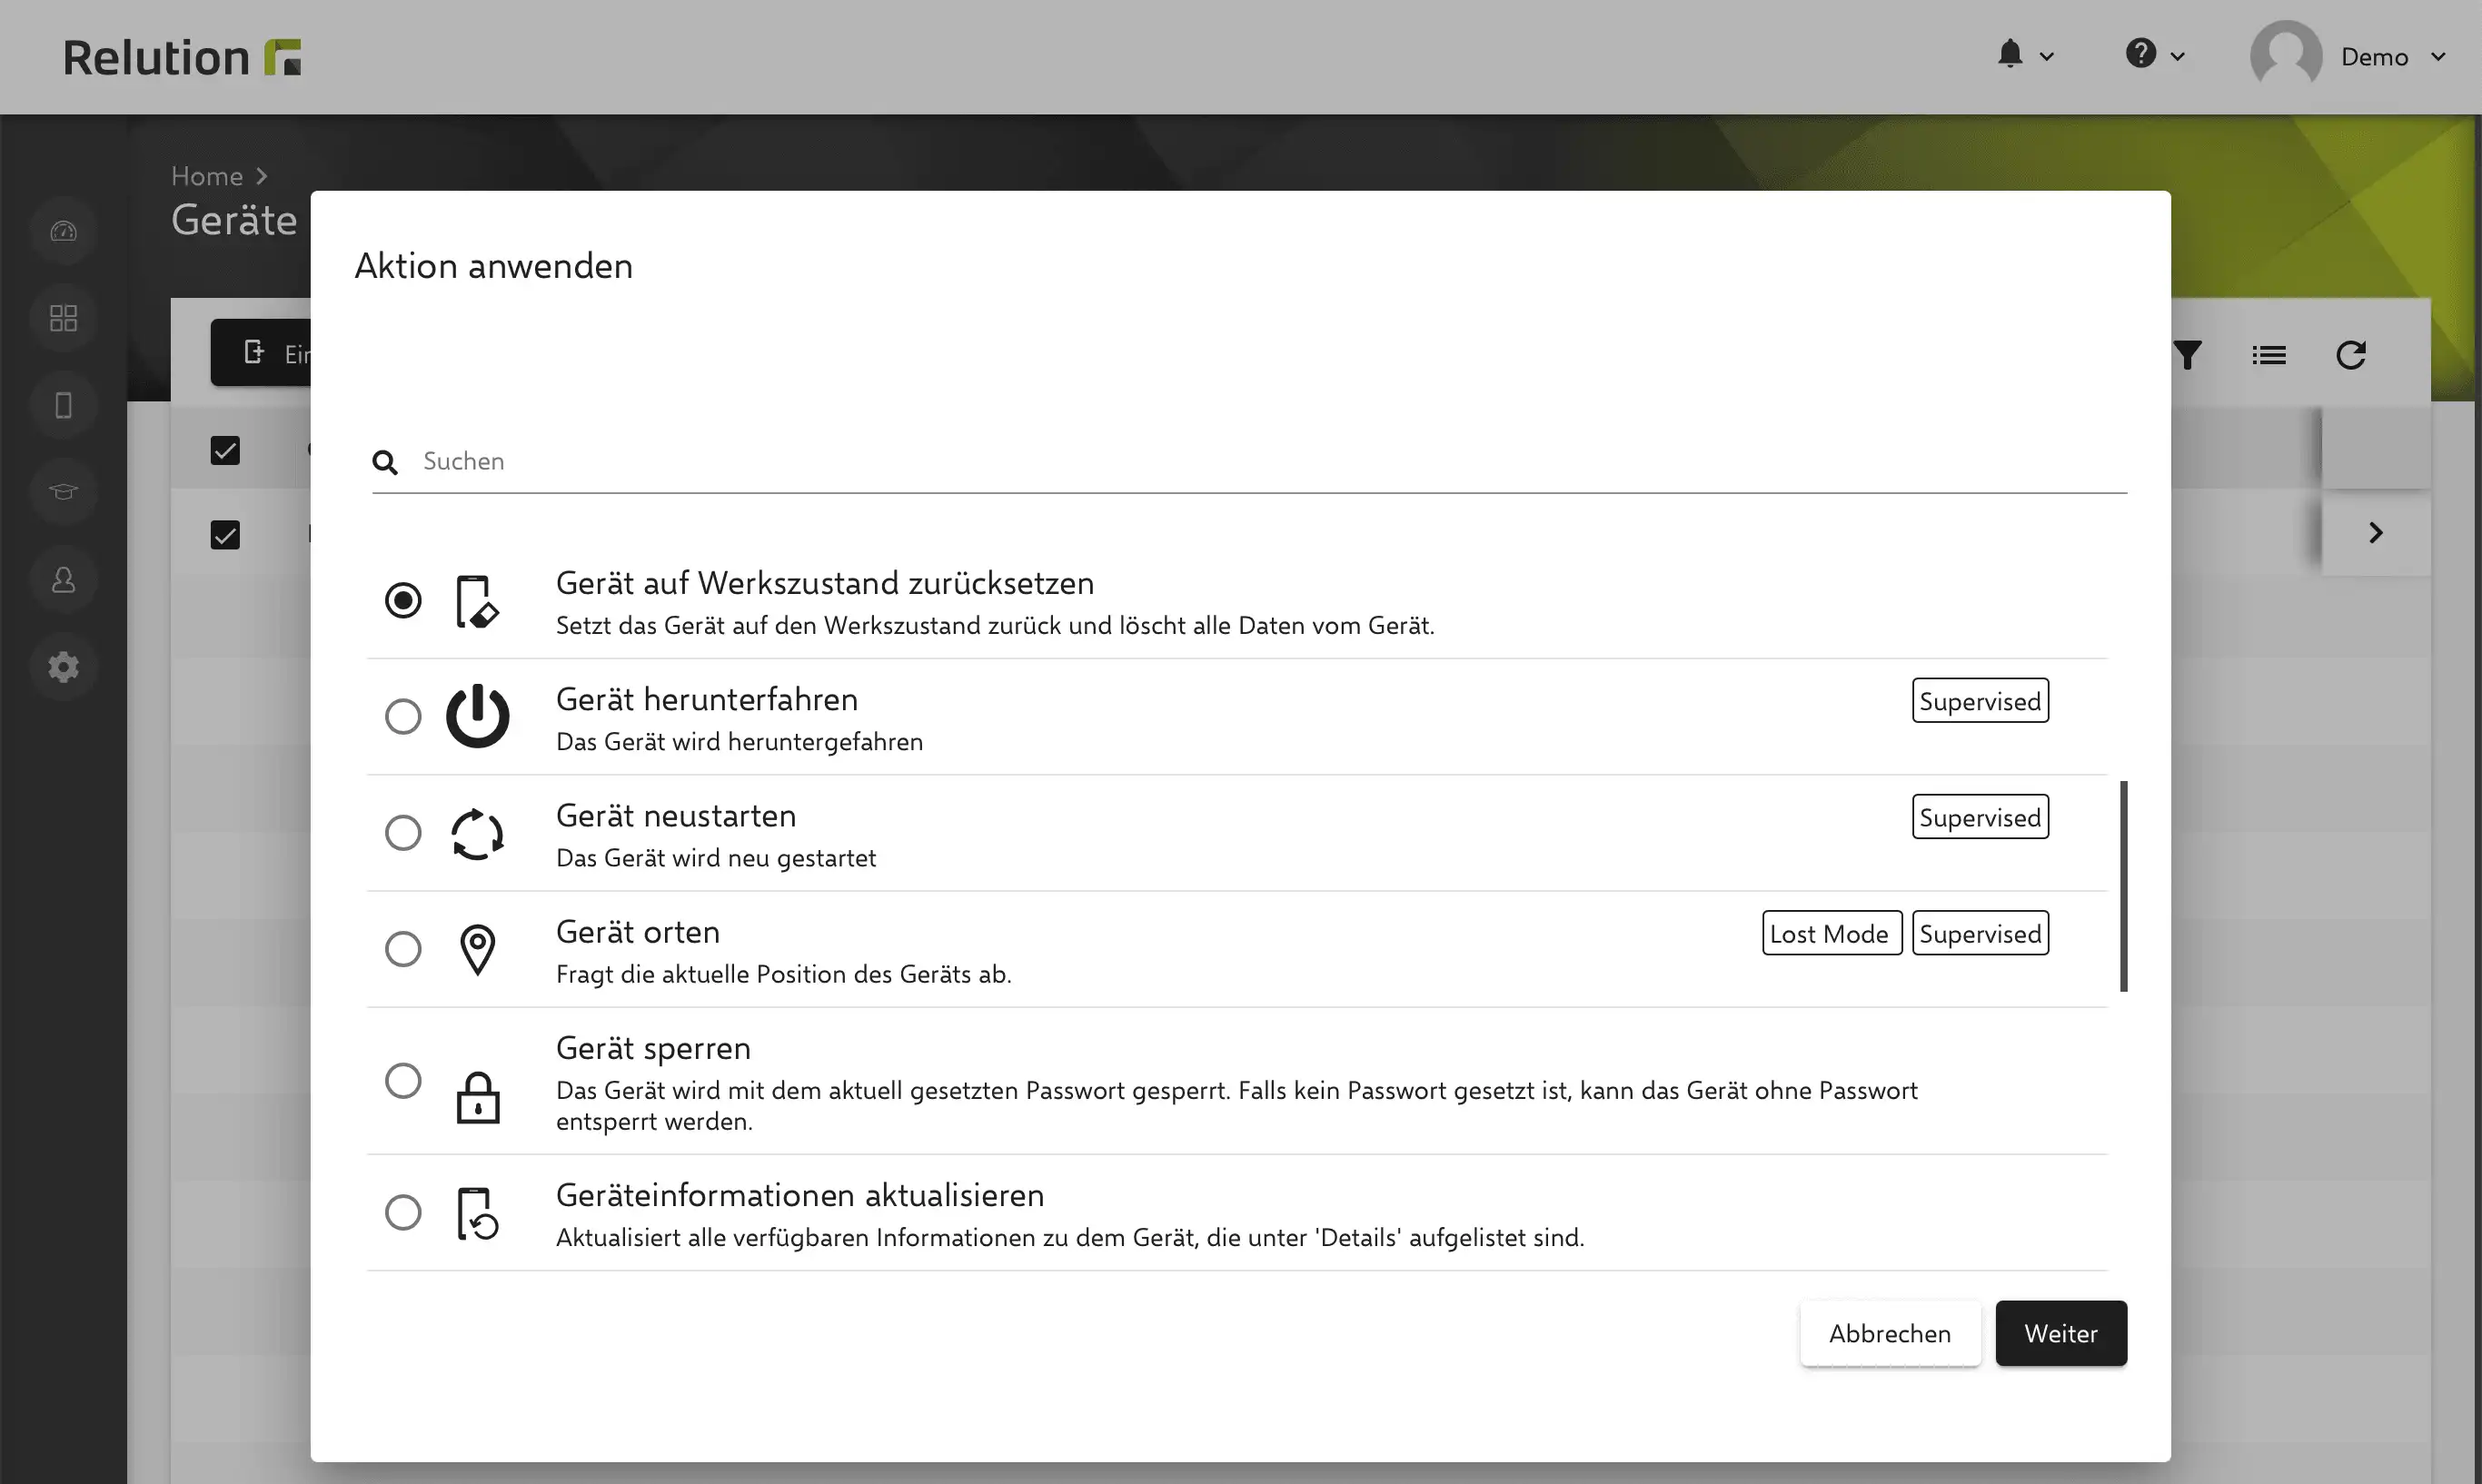
Task: Click the Lost Mode tag
Action: point(1831,933)
